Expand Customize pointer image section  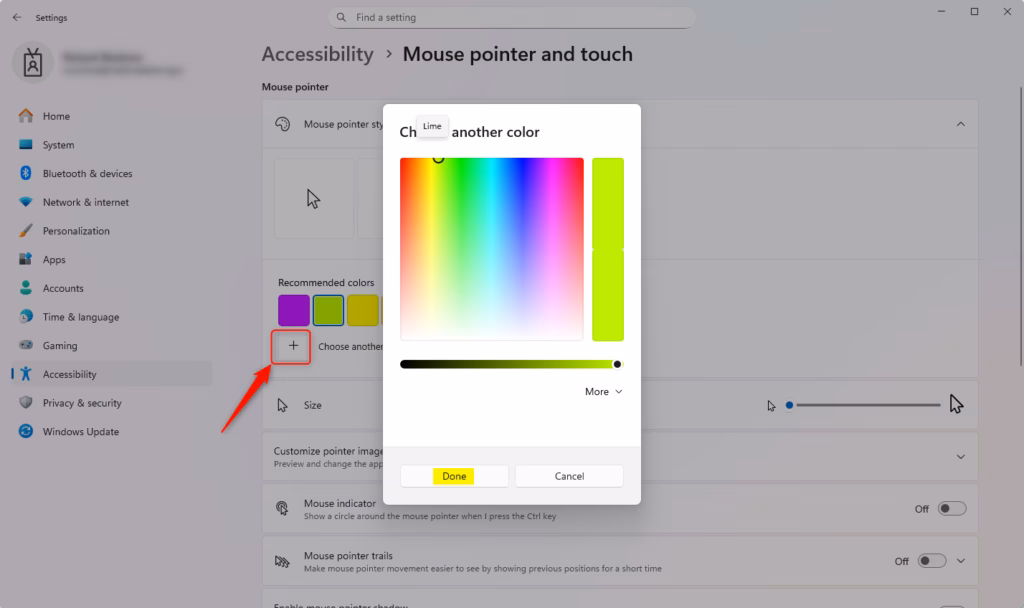(960, 457)
